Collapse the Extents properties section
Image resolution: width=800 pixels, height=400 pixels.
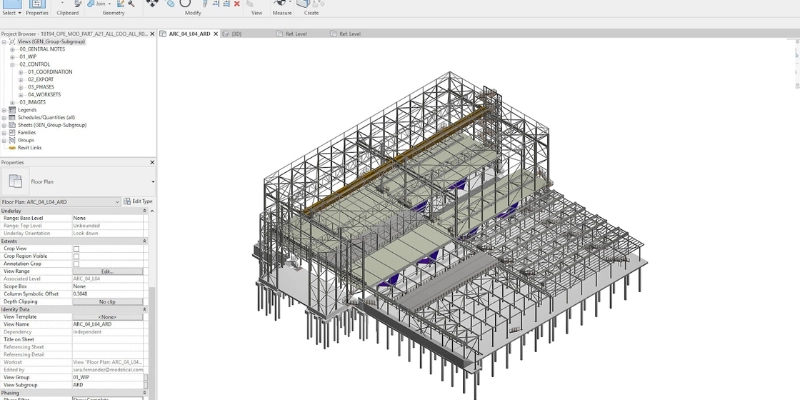(144, 241)
